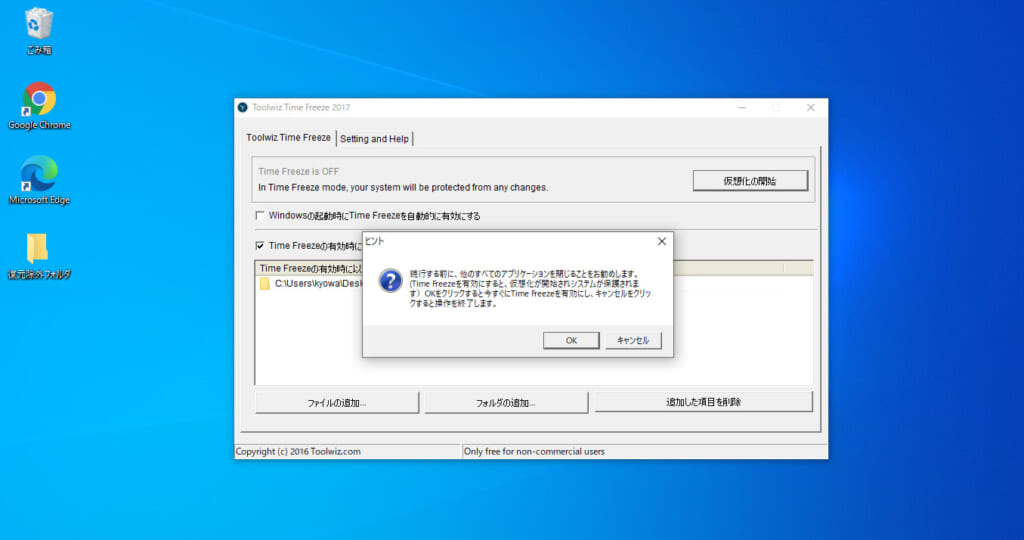Click the Time Freeze is OFF status label

pos(298,171)
